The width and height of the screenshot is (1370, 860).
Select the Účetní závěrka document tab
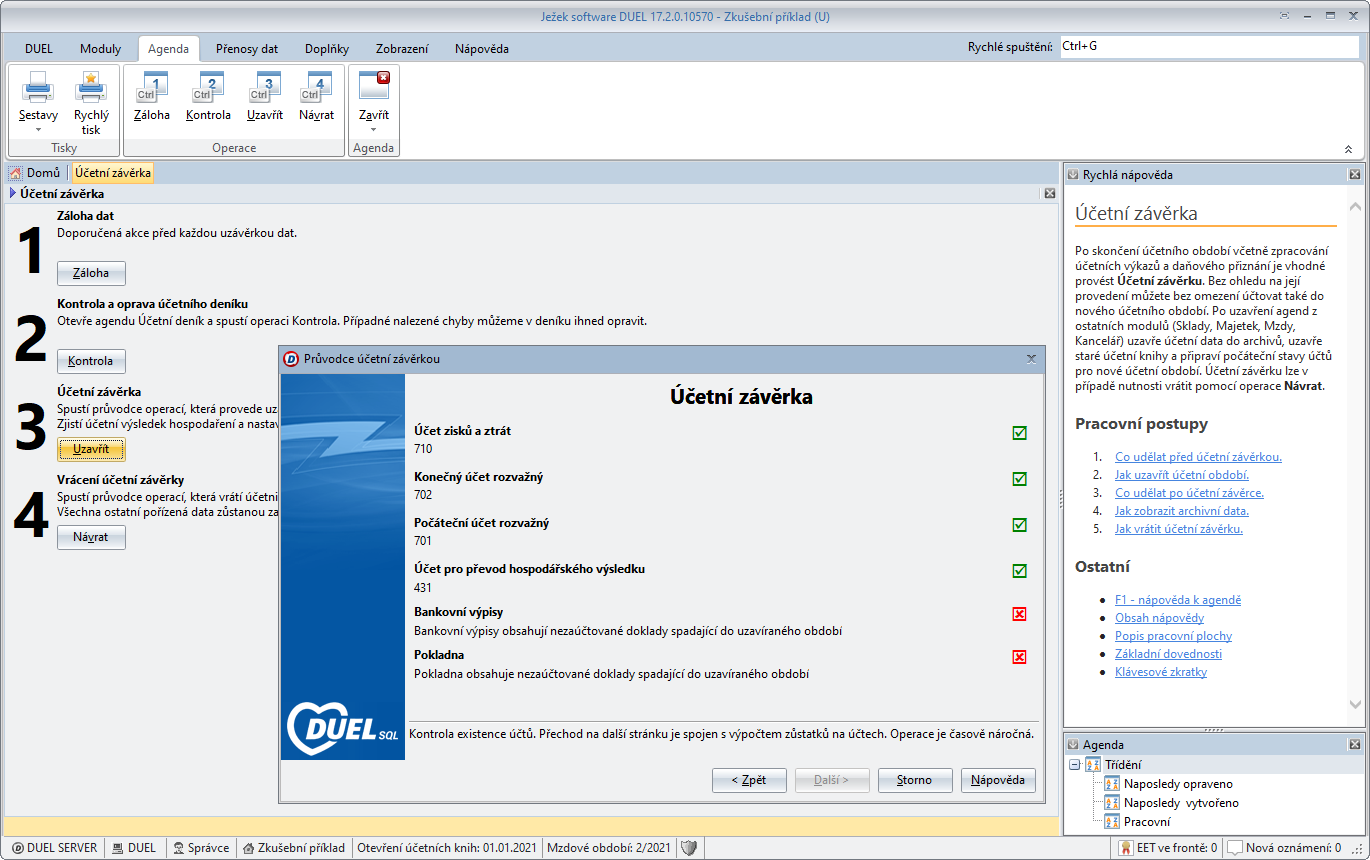112,173
